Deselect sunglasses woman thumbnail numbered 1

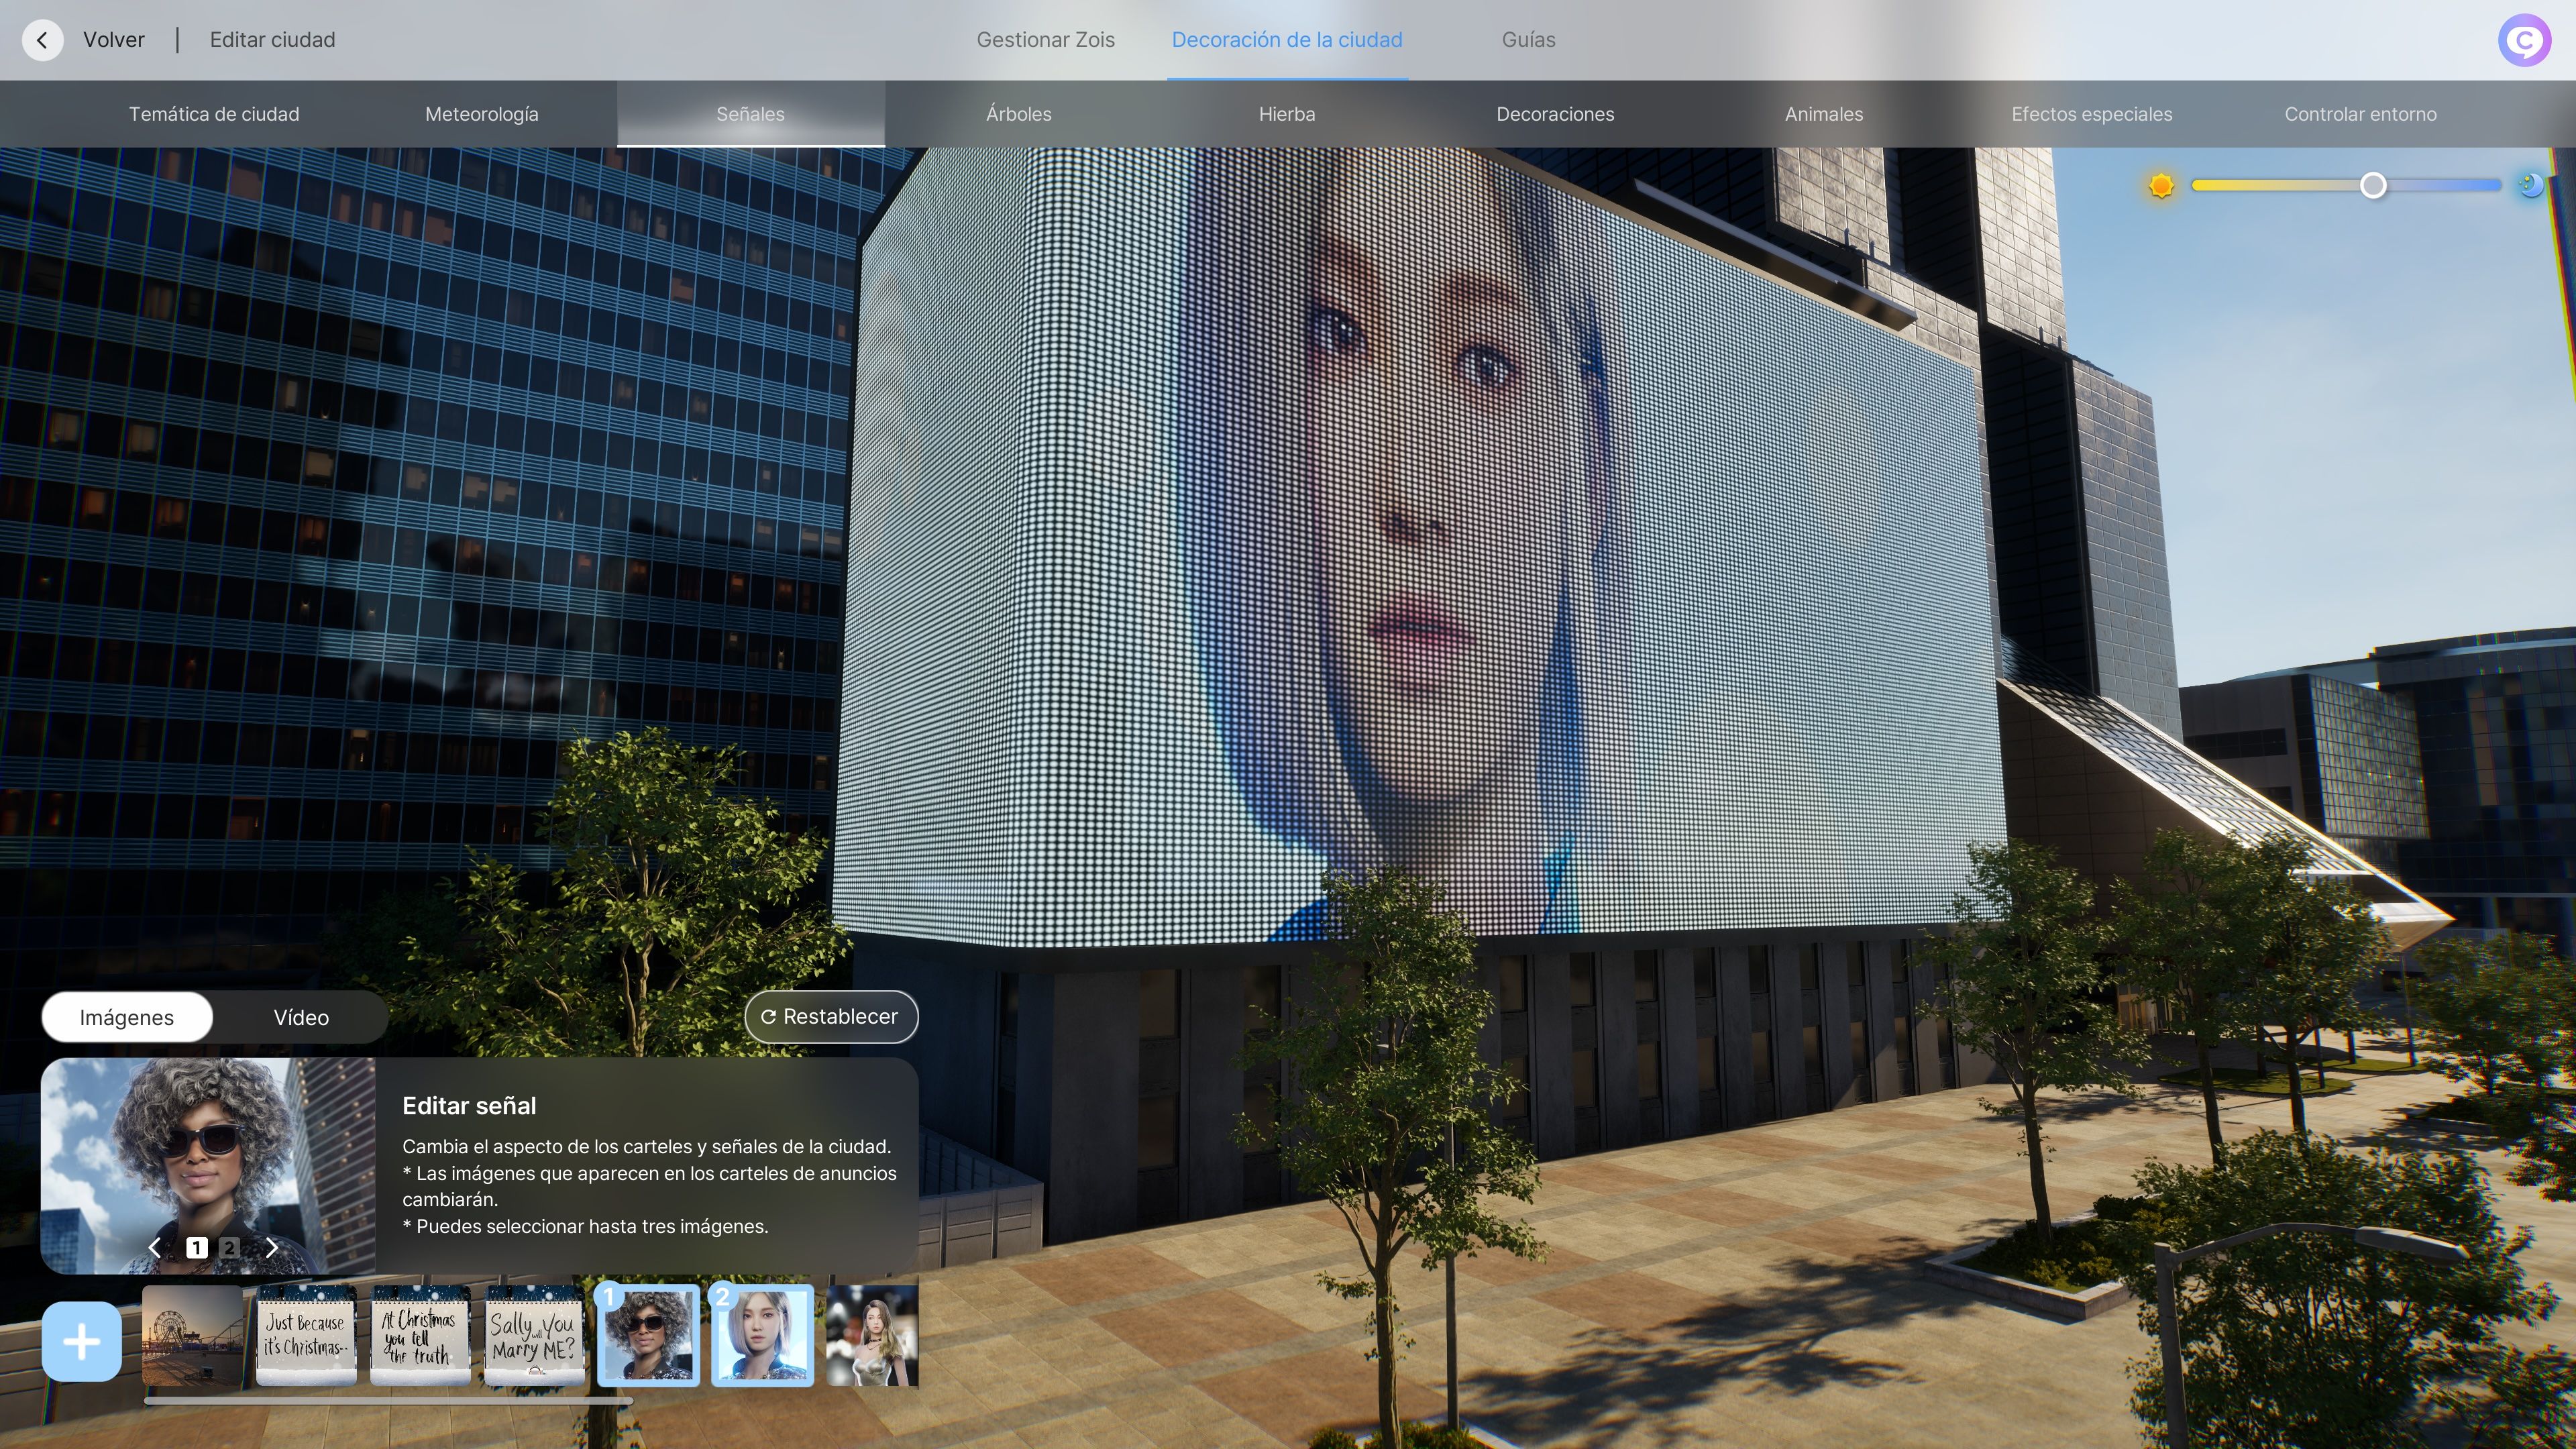coord(648,1335)
